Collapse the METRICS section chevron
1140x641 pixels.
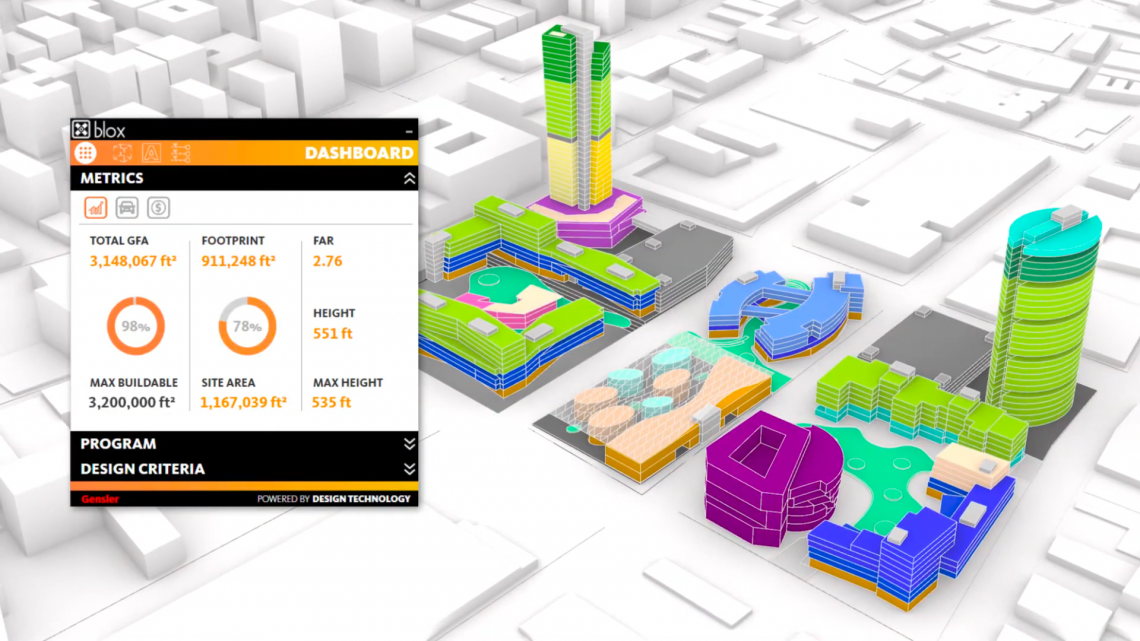[x=408, y=178]
